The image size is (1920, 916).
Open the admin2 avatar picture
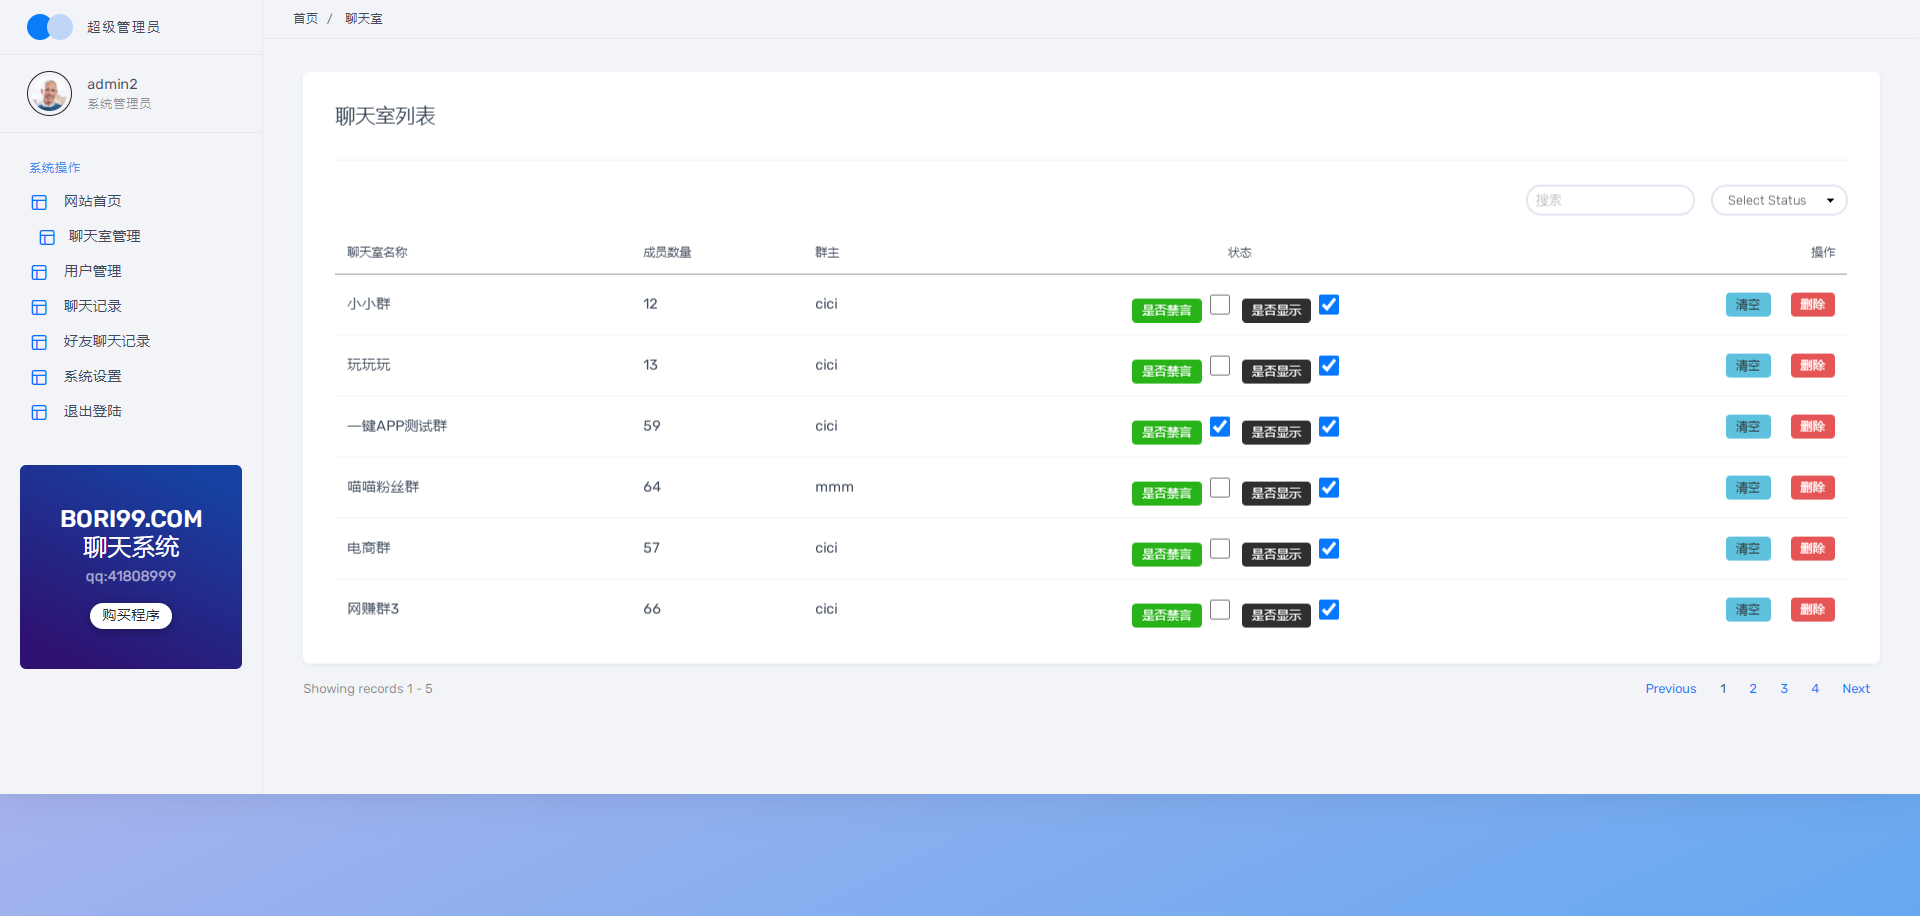pos(49,93)
